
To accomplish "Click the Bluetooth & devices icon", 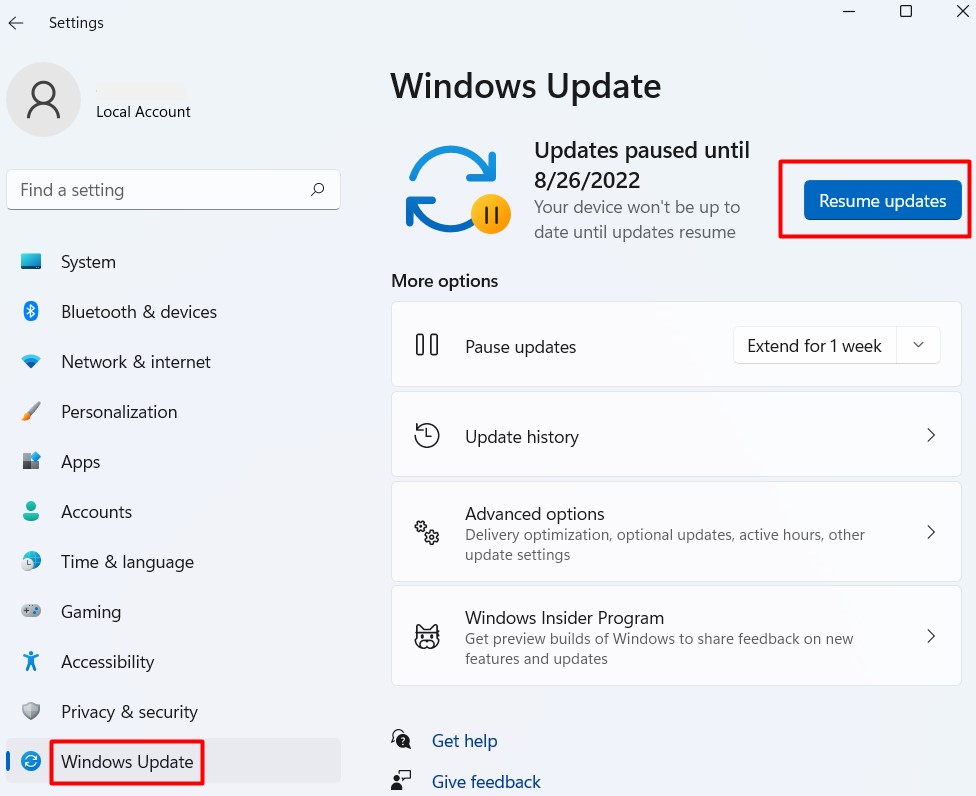I will pos(31,311).
